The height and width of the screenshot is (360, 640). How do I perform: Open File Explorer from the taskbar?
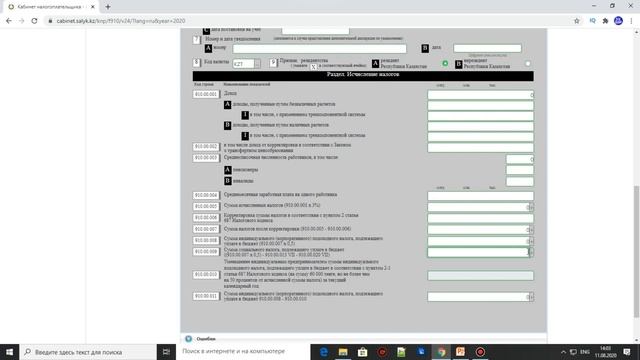click(x=343, y=352)
